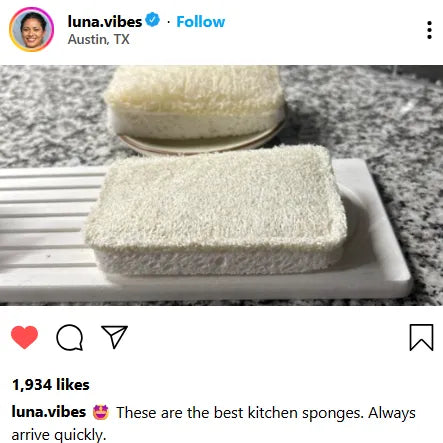Image resolution: width=443 pixels, height=443 pixels.
Task: Click the sponge on the round dish
Action: [x=194, y=102]
